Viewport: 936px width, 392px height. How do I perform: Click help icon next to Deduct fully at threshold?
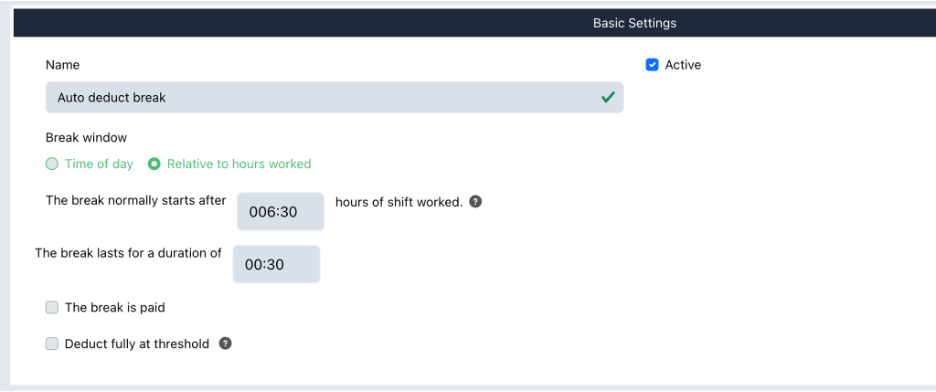(225, 344)
